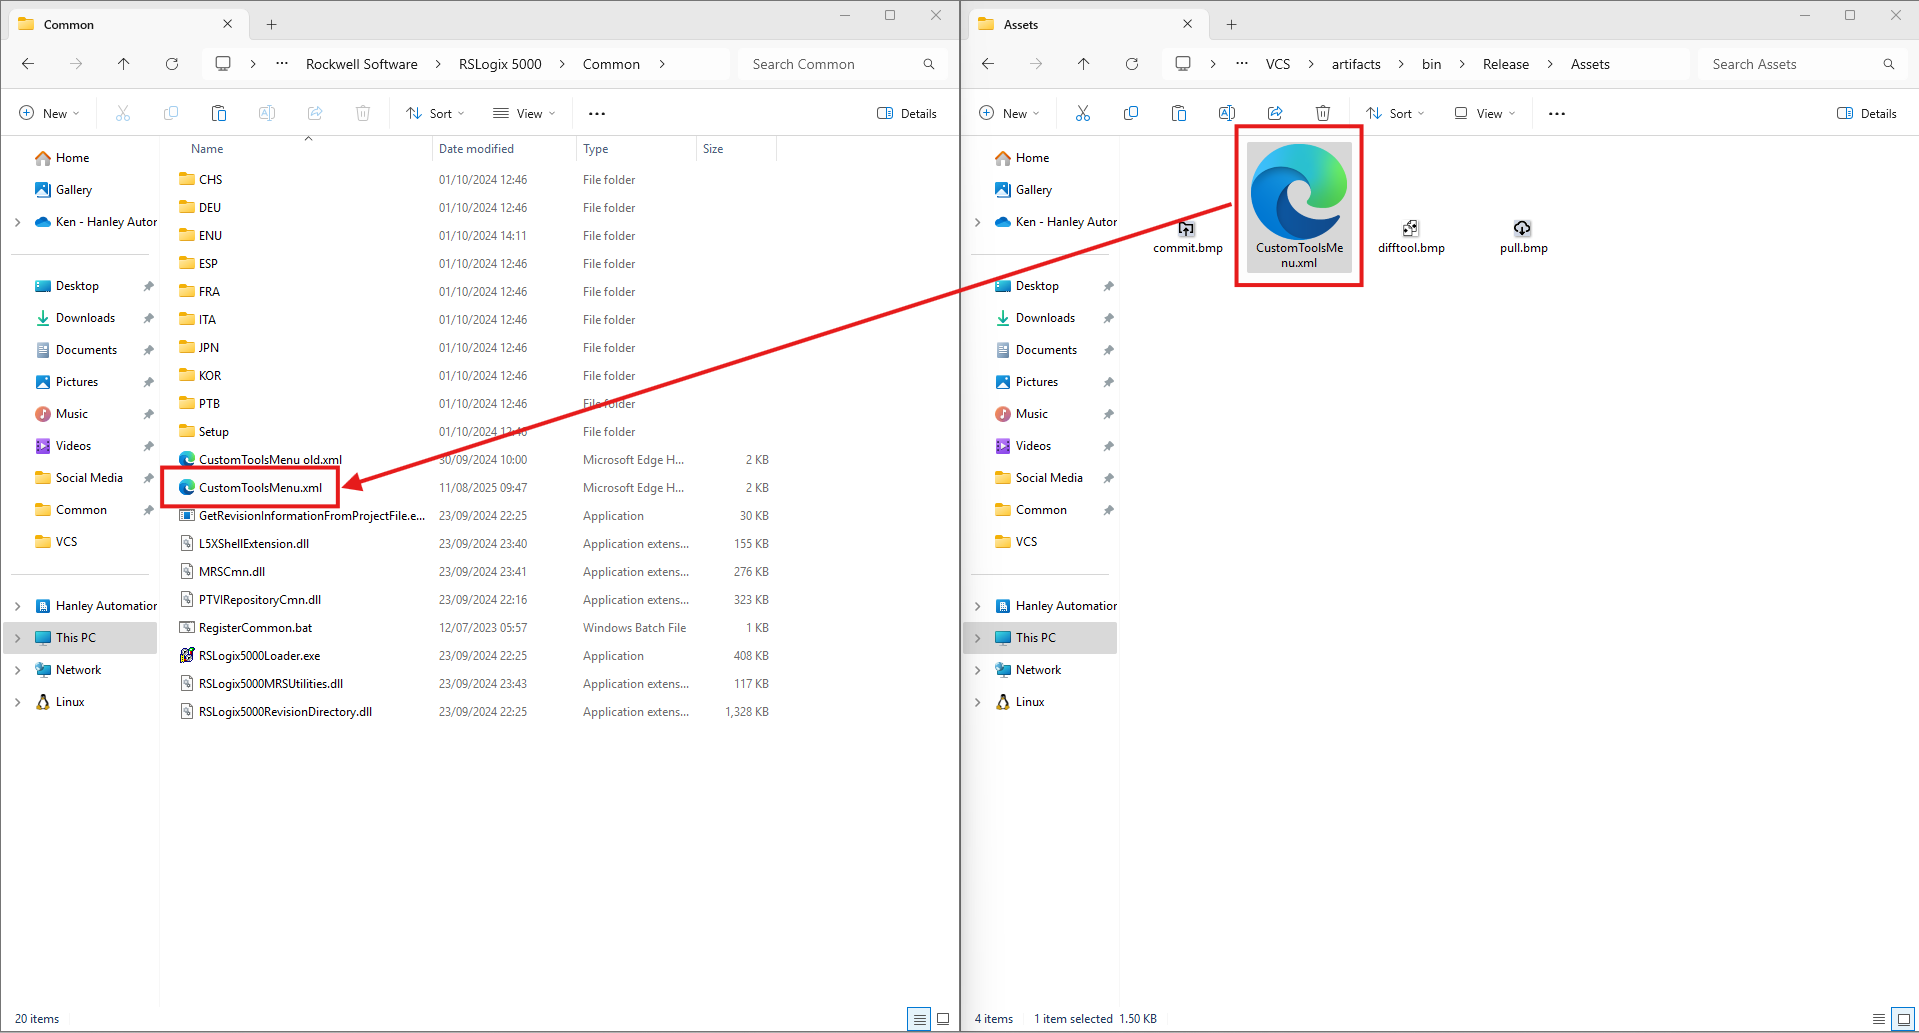Image resolution: width=1919 pixels, height=1033 pixels.
Task: Click Rockwell Software breadcrumb
Action: point(362,64)
